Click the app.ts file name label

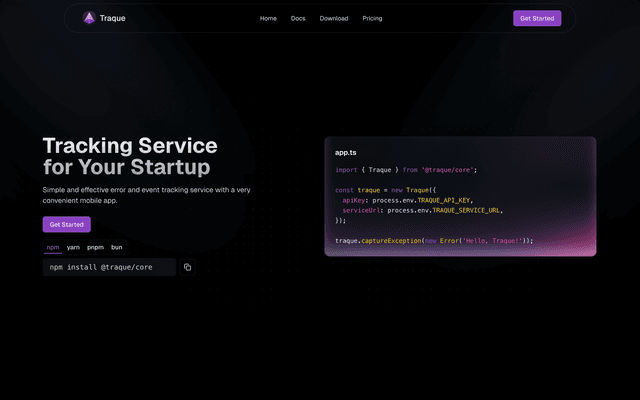346,152
